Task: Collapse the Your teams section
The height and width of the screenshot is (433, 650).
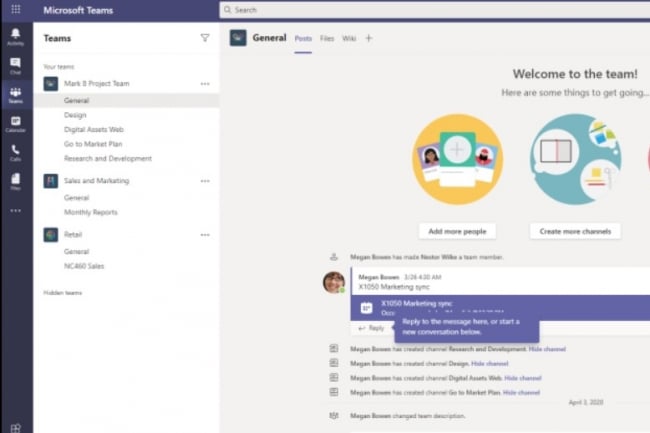Action: pyautogui.click(x=58, y=67)
